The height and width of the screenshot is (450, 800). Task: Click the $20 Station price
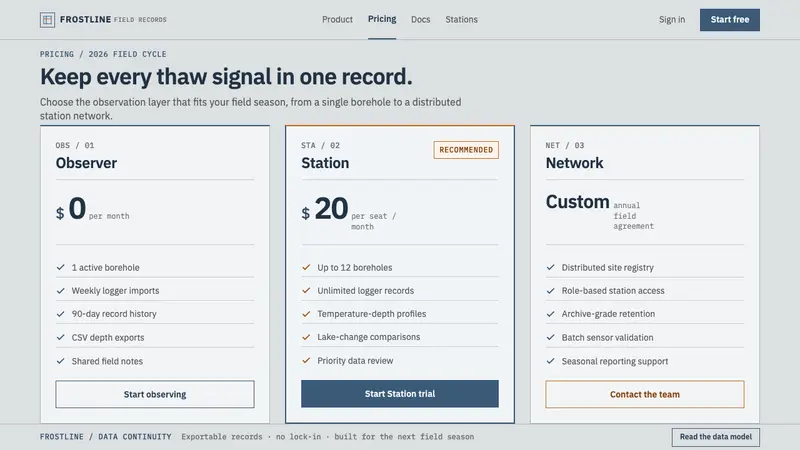[325, 209]
